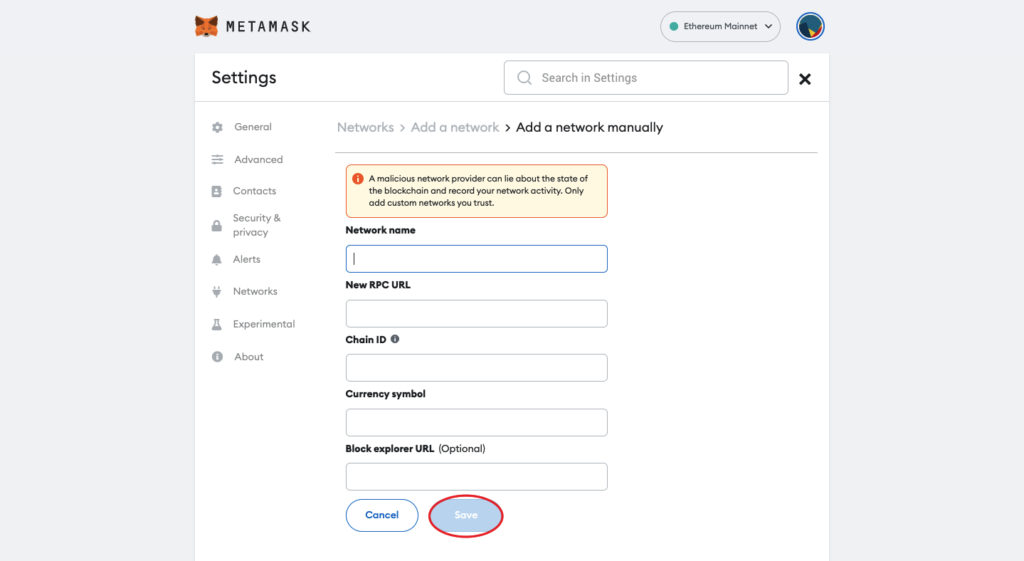The width and height of the screenshot is (1024, 561).
Task: Focus the Network name input field
Action: coord(477,259)
